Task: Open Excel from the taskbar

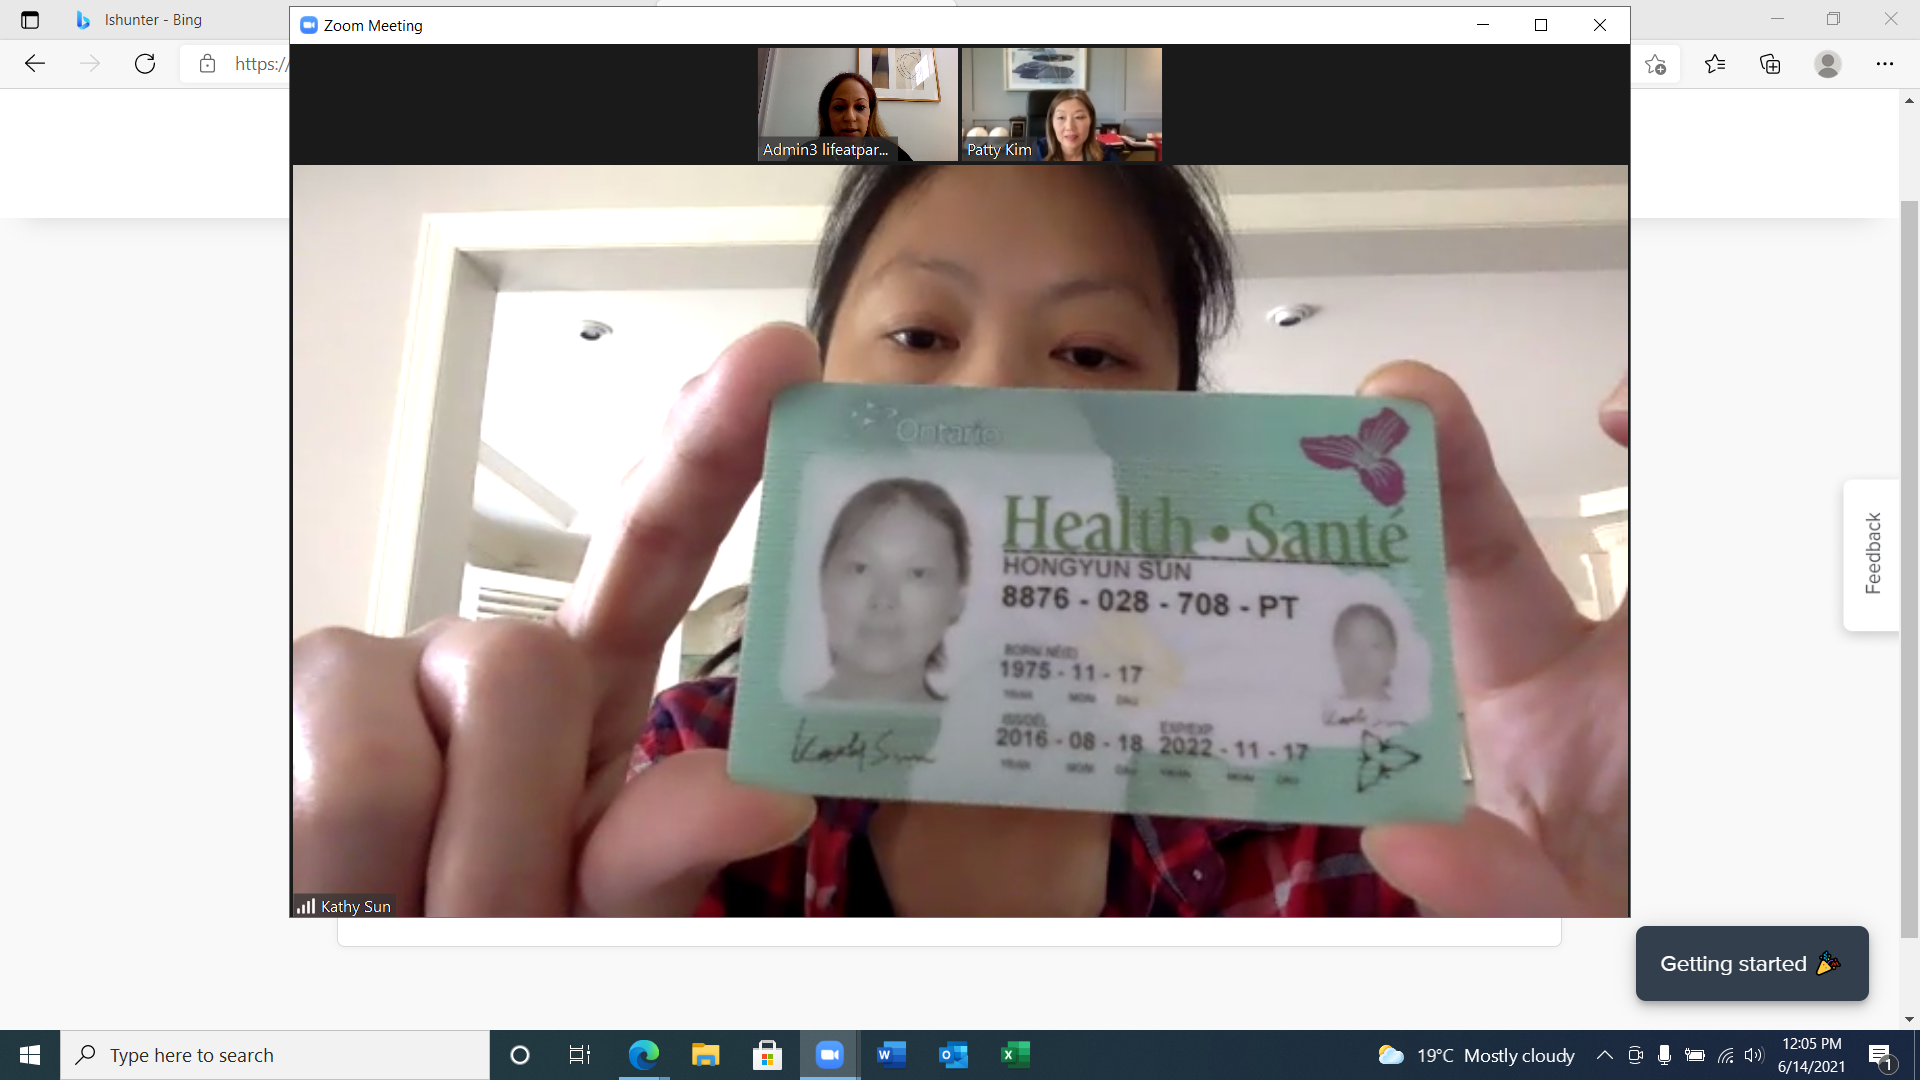Action: tap(1015, 1055)
